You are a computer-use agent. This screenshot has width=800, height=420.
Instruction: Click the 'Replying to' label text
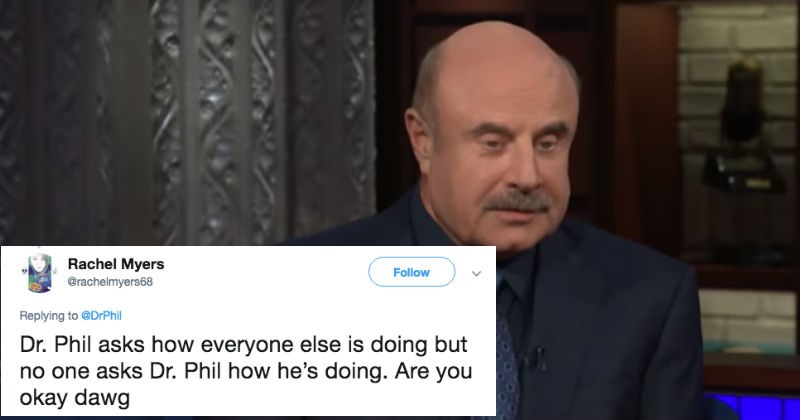coord(49,315)
